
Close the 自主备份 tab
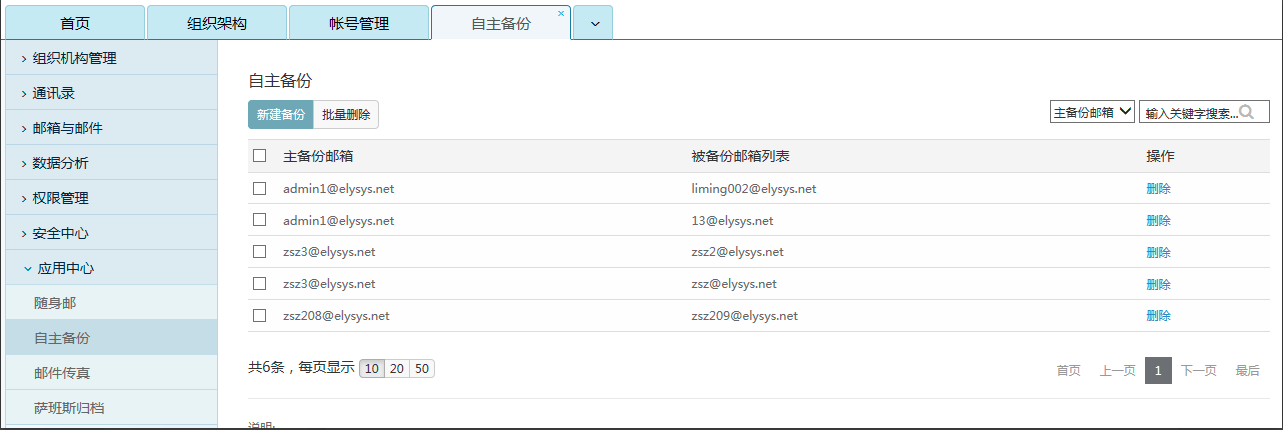pyautogui.click(x=561, y=13)
